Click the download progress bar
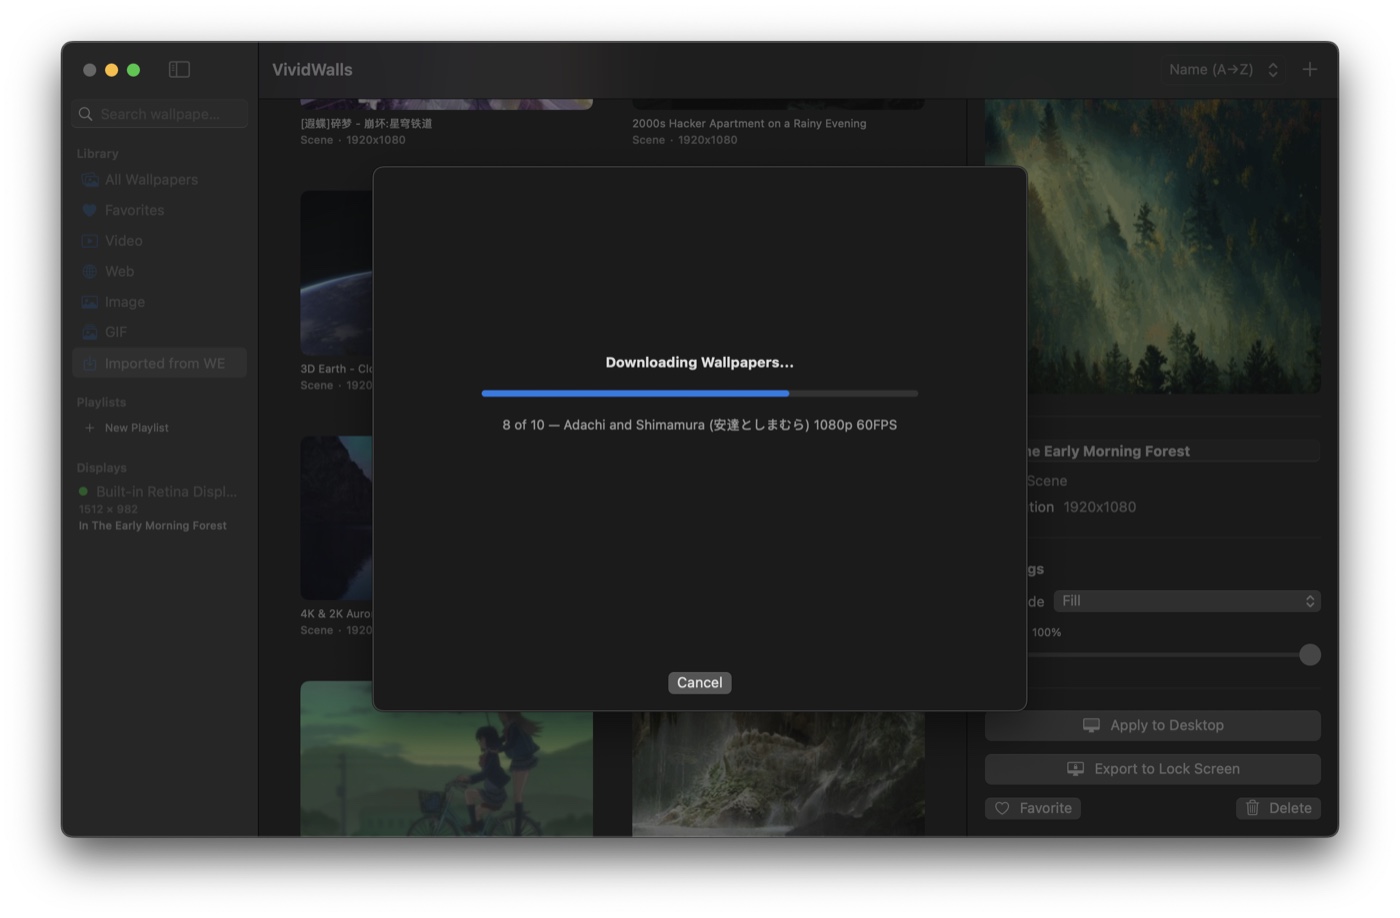Screen dimensions: 1400x918 coord(699,394)
